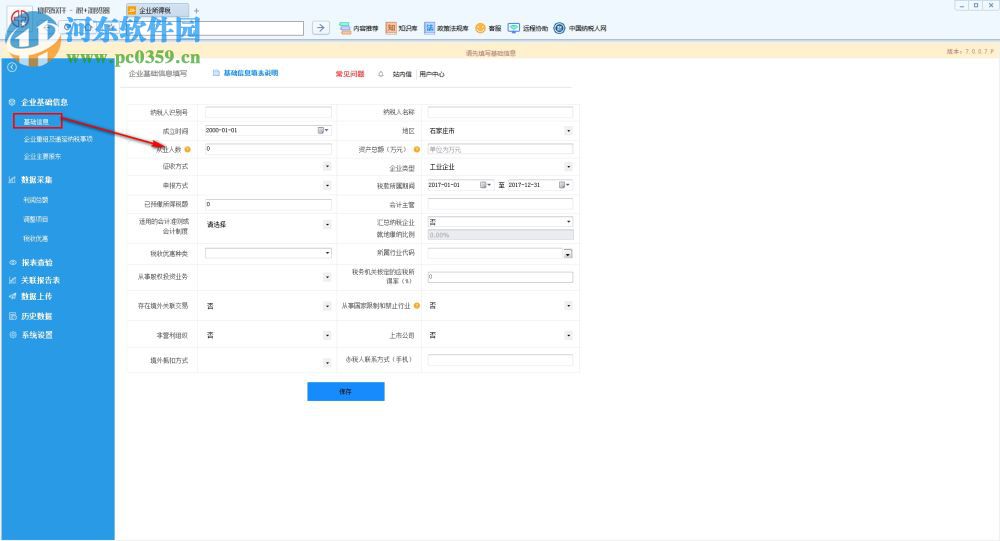The height and width of the screenshot is (541, 1000).
Task: Open the 从事股权投资业务 dropdown
Action: (x=268, y=277)
